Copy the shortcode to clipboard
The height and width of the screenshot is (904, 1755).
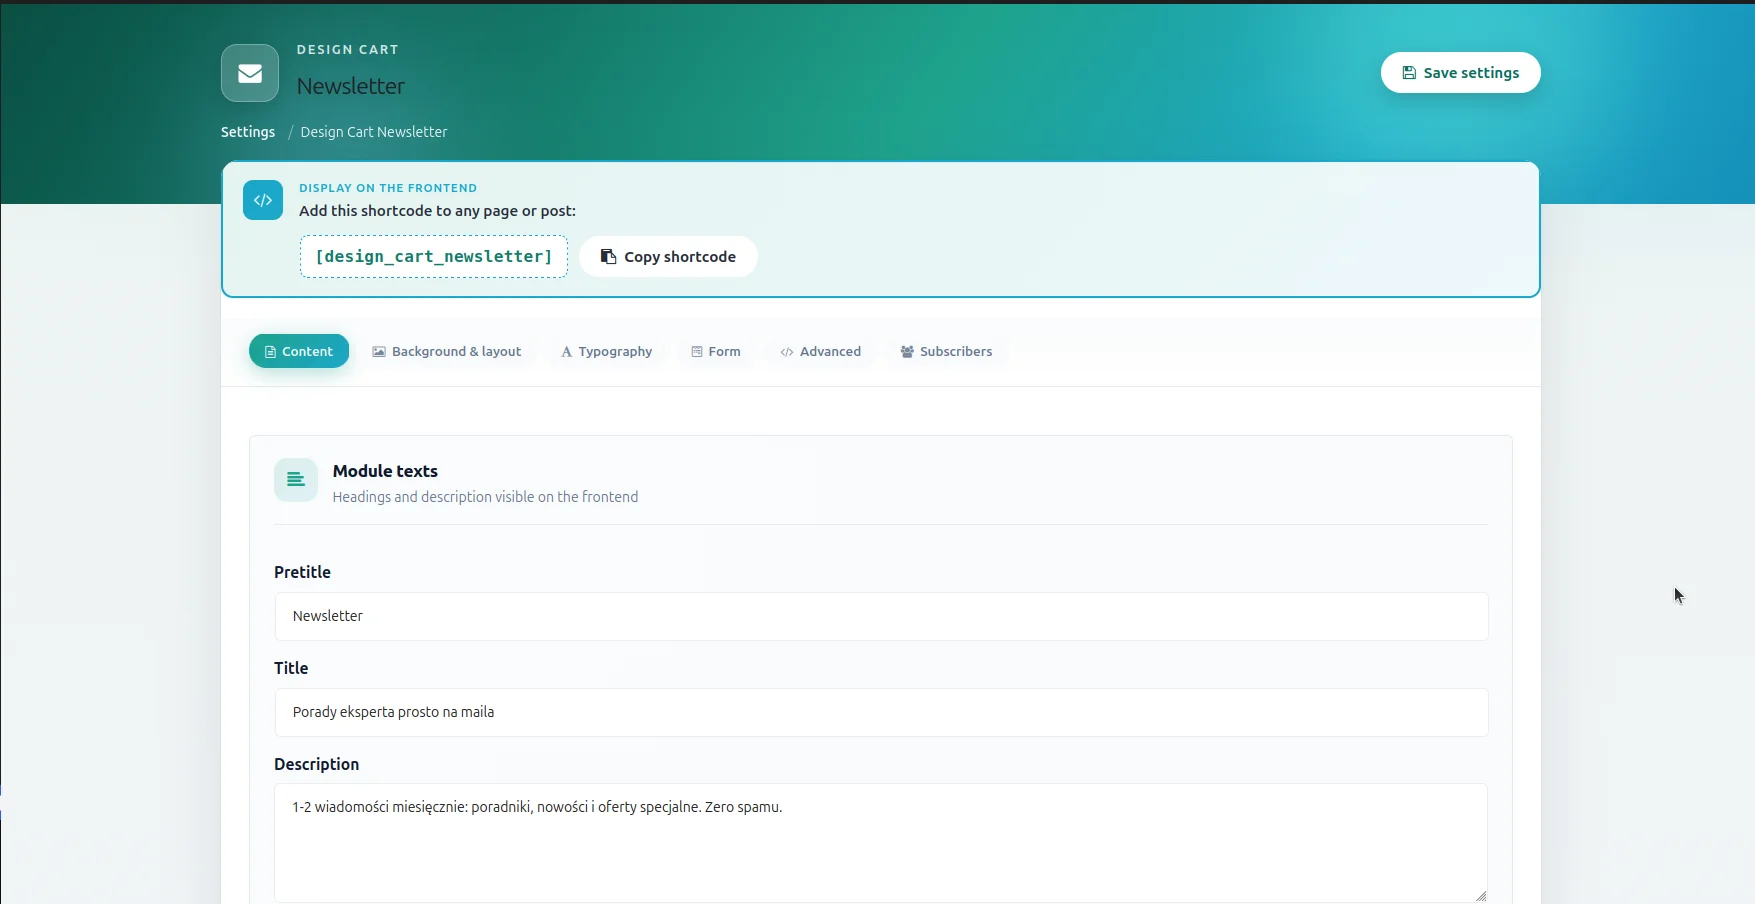point(668,257)
